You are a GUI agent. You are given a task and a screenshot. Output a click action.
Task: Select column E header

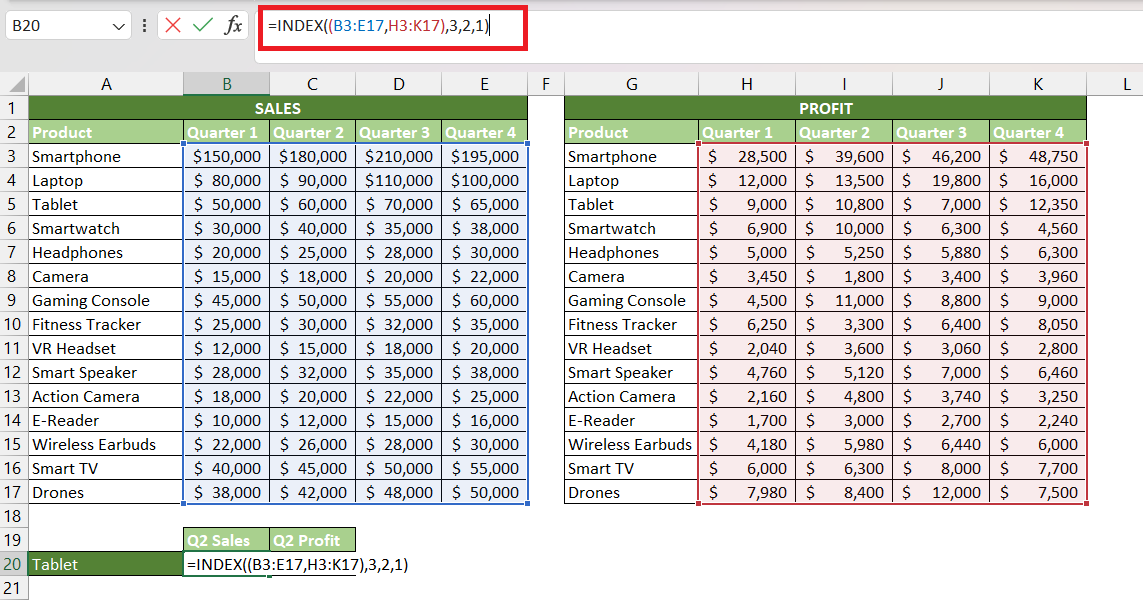[x=484, y=84]
